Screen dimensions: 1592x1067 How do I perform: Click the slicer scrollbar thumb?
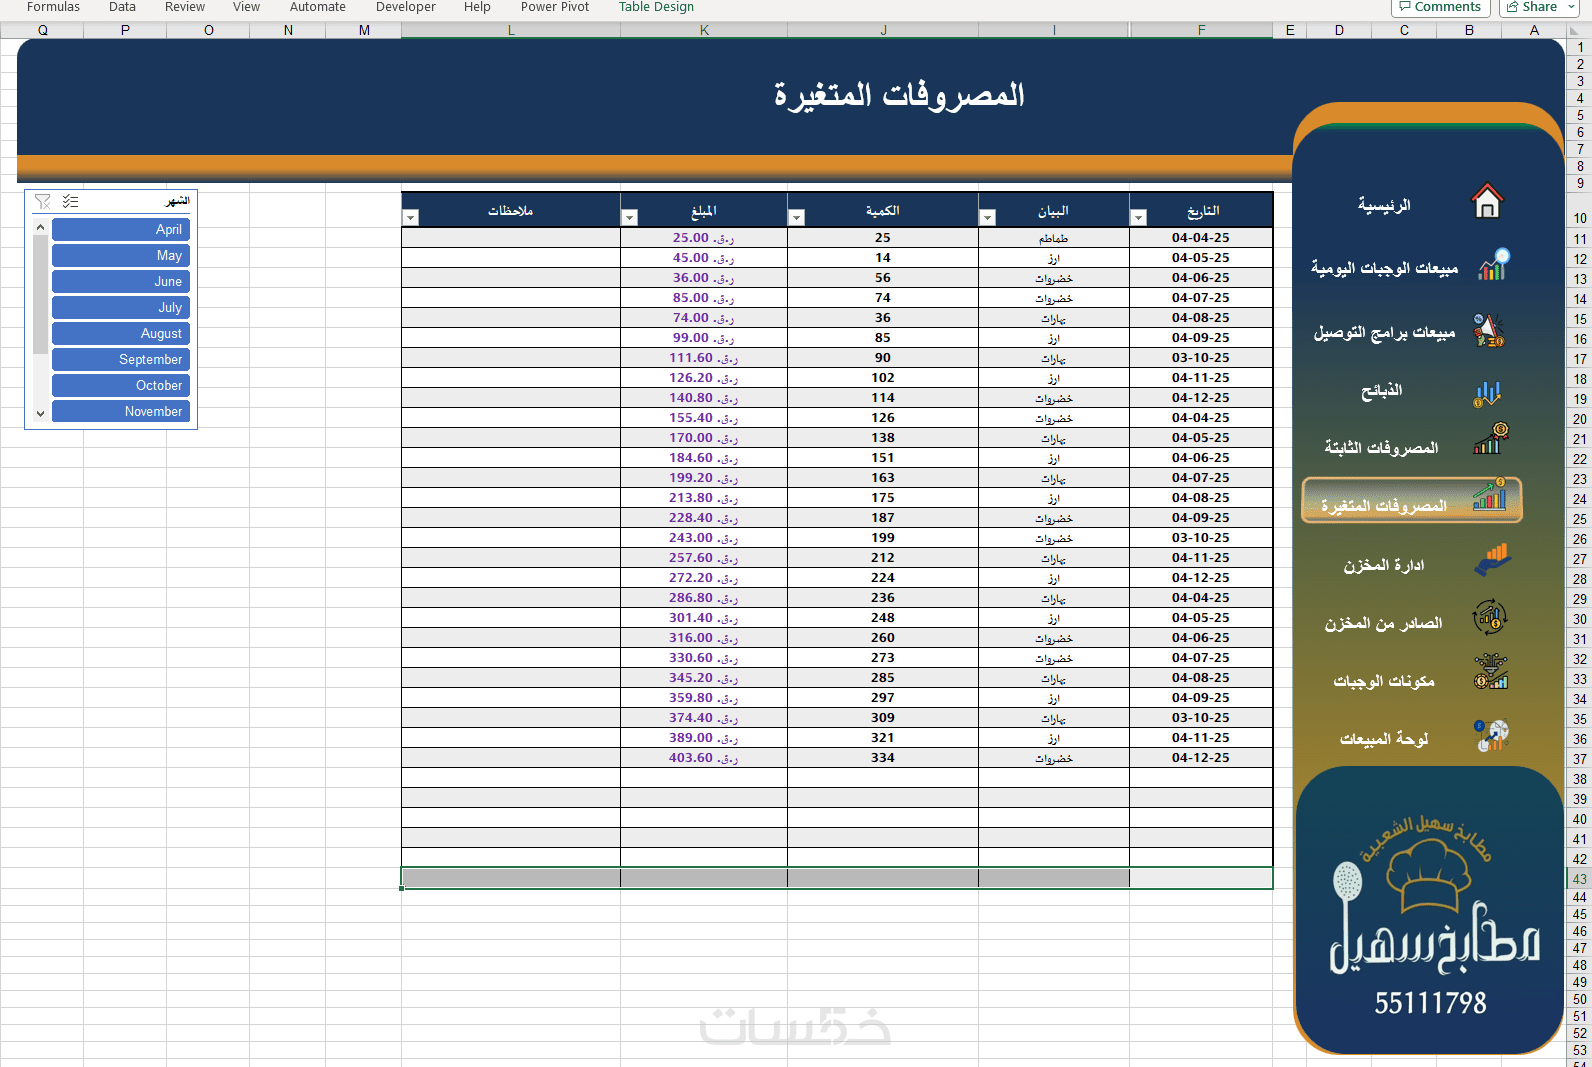point(40,295)
